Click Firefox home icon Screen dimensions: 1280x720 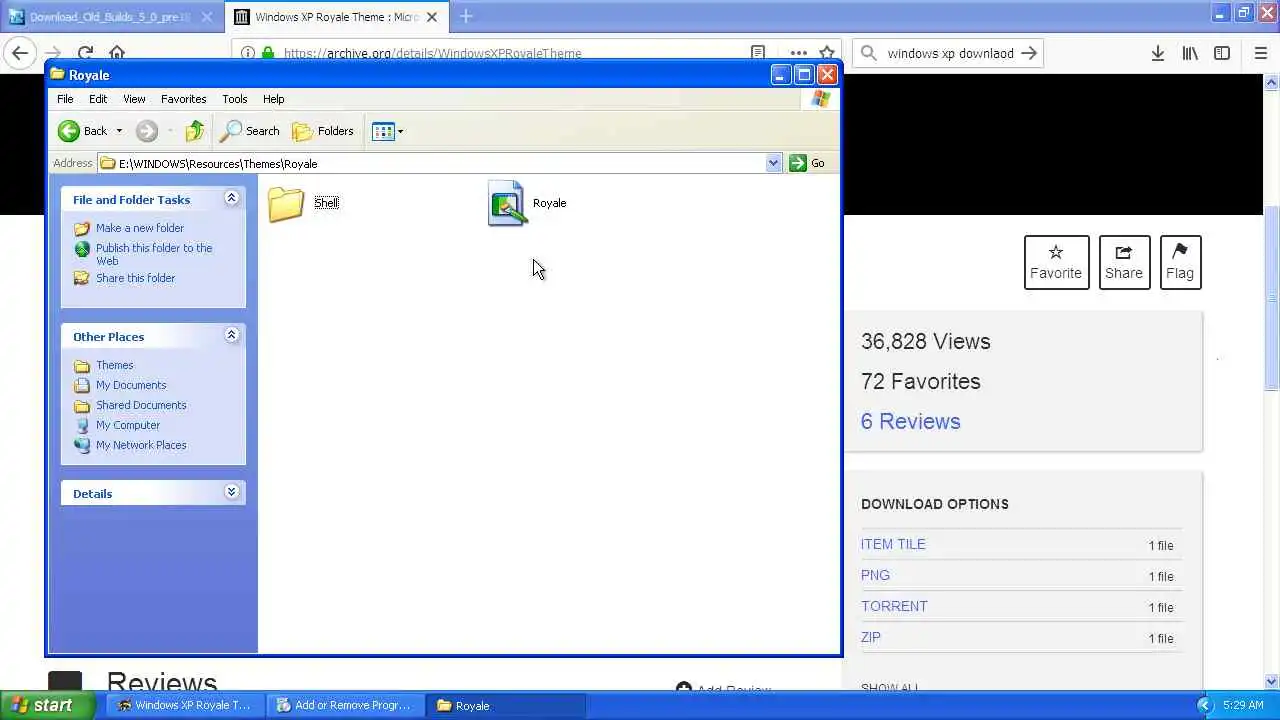point(117,53)
